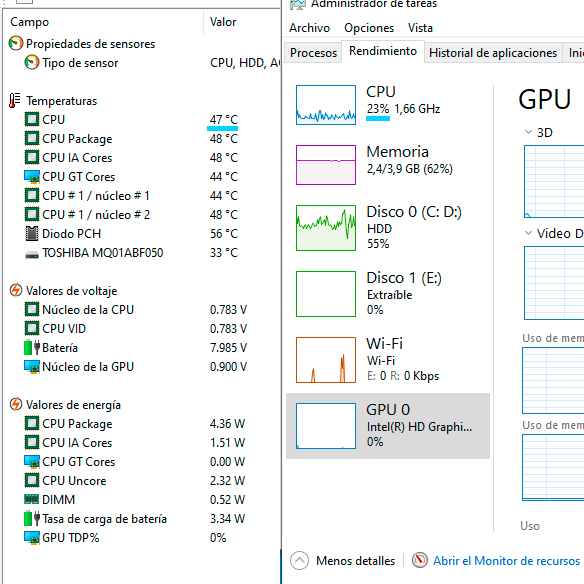Click the GPU TDP% monitor icon
The height and width of the screenshot is (584, 584).
tap(32, 538)
